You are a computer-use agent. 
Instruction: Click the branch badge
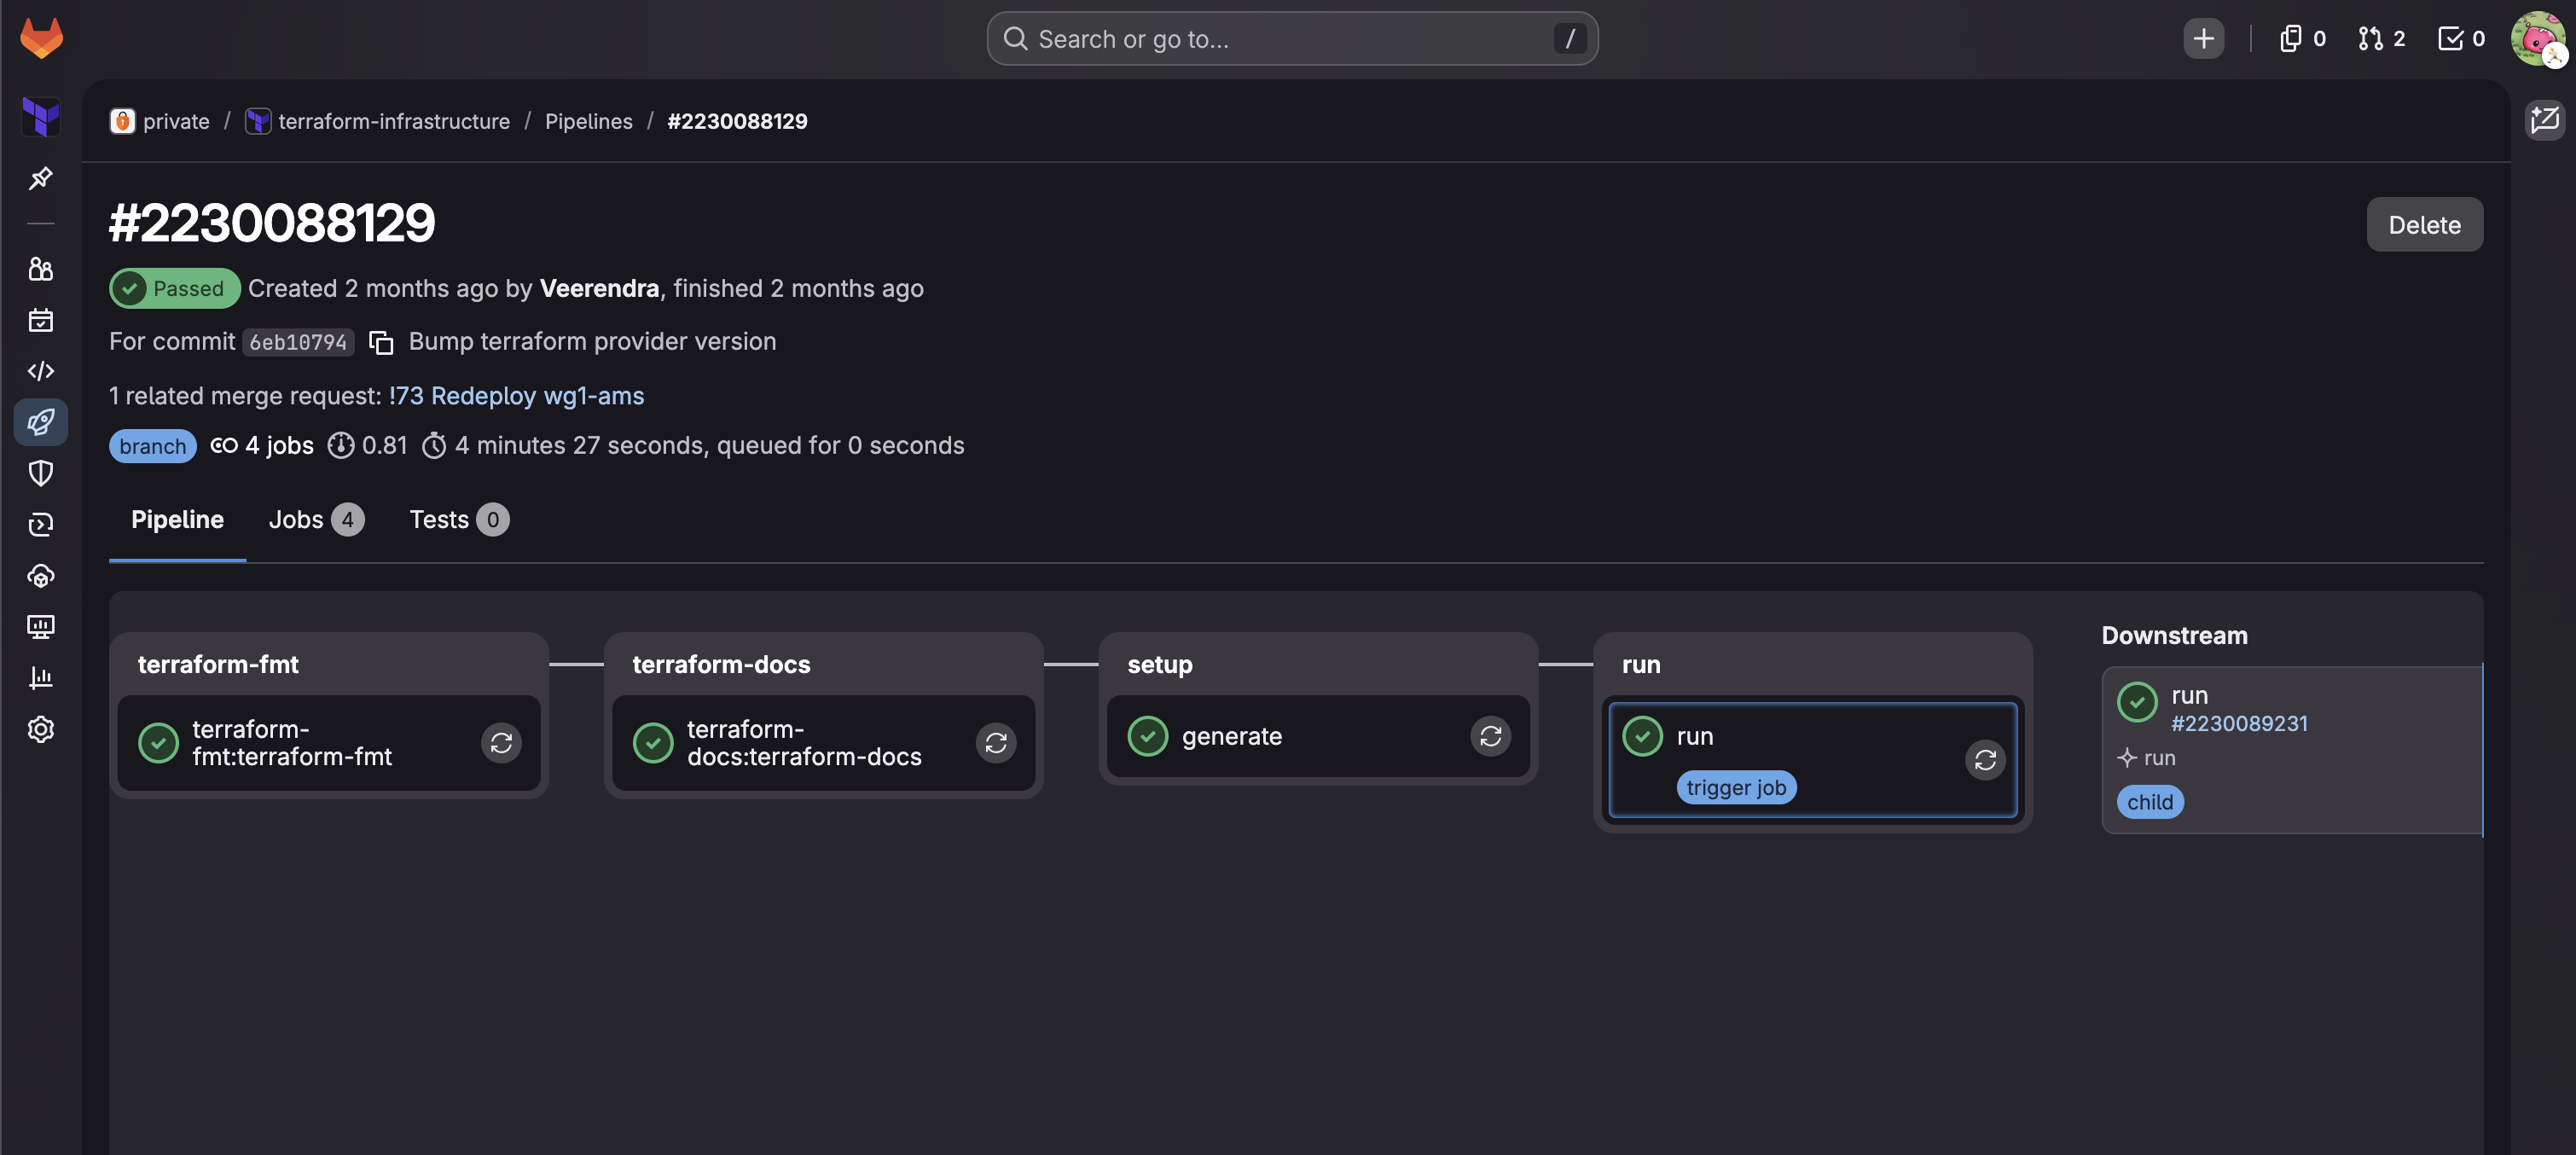[153, 446]
